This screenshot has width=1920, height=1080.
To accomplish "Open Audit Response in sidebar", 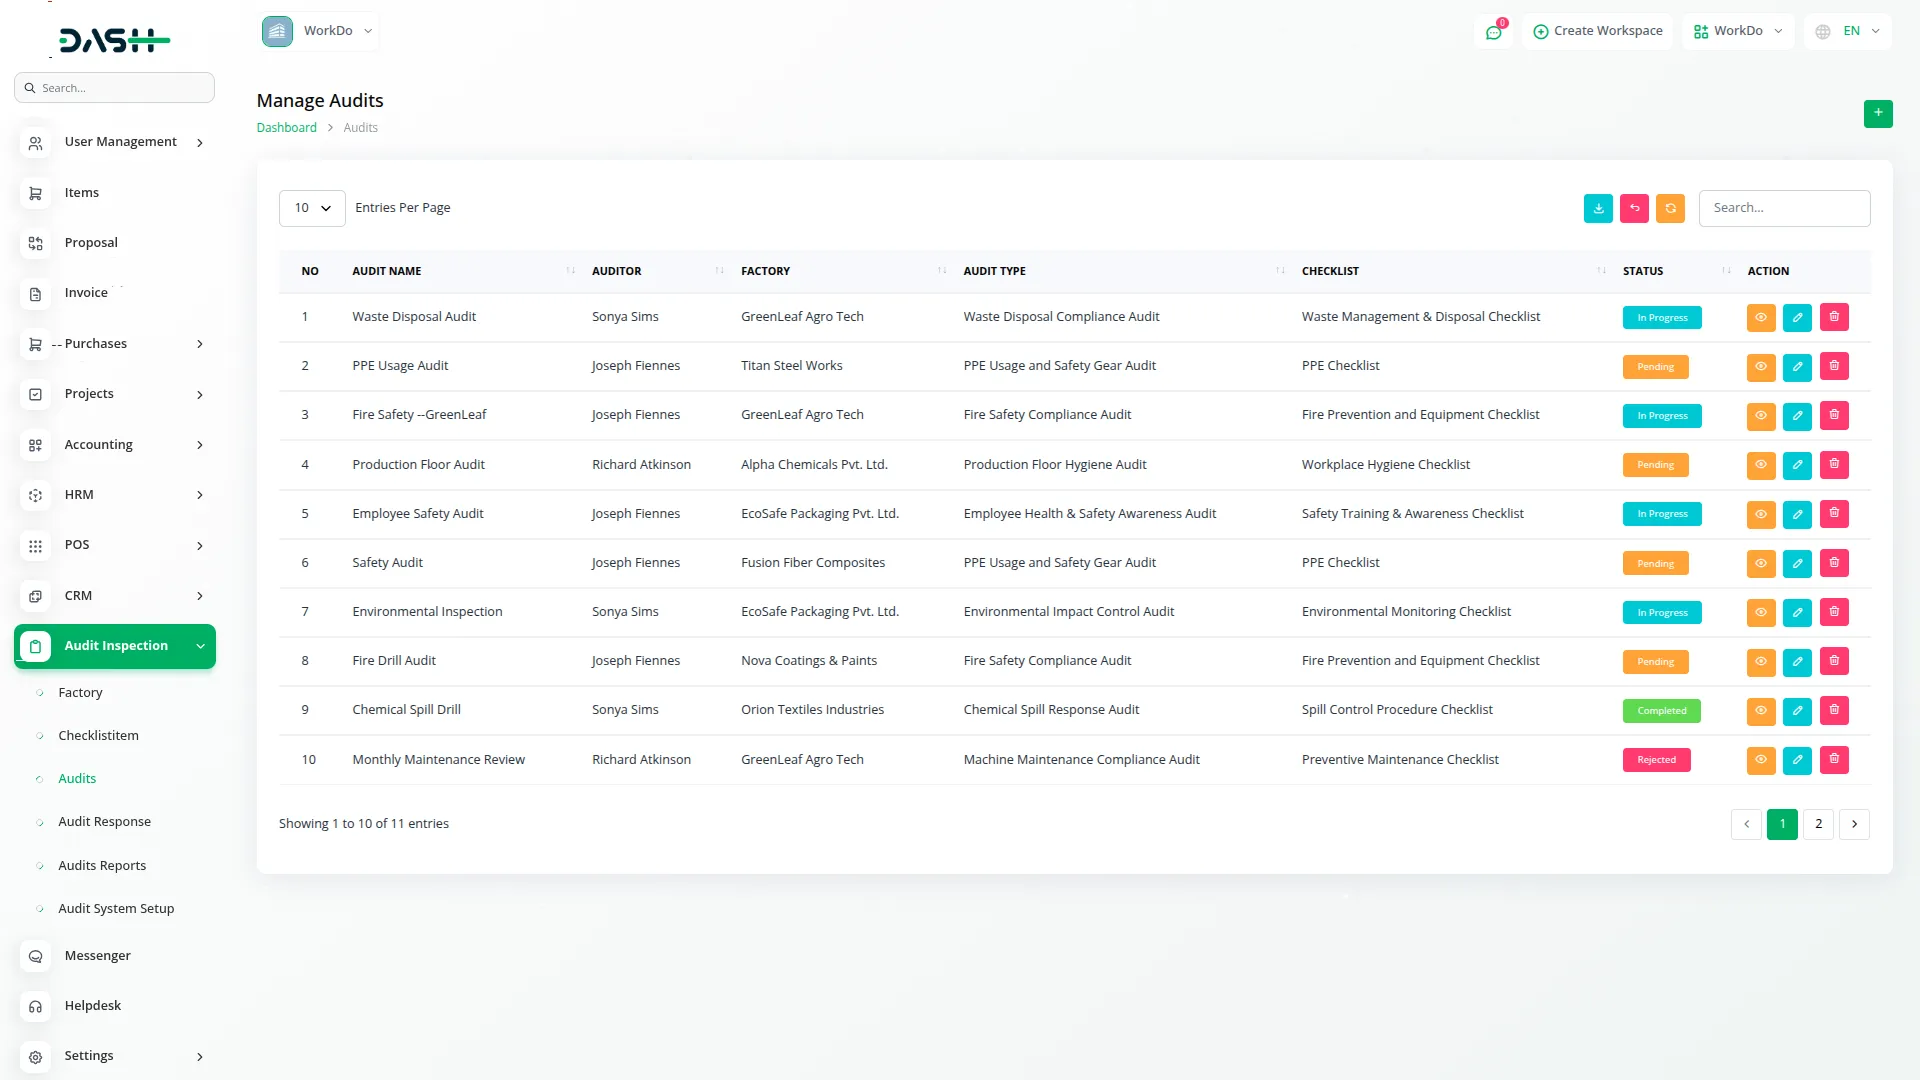I will [104, 821].
